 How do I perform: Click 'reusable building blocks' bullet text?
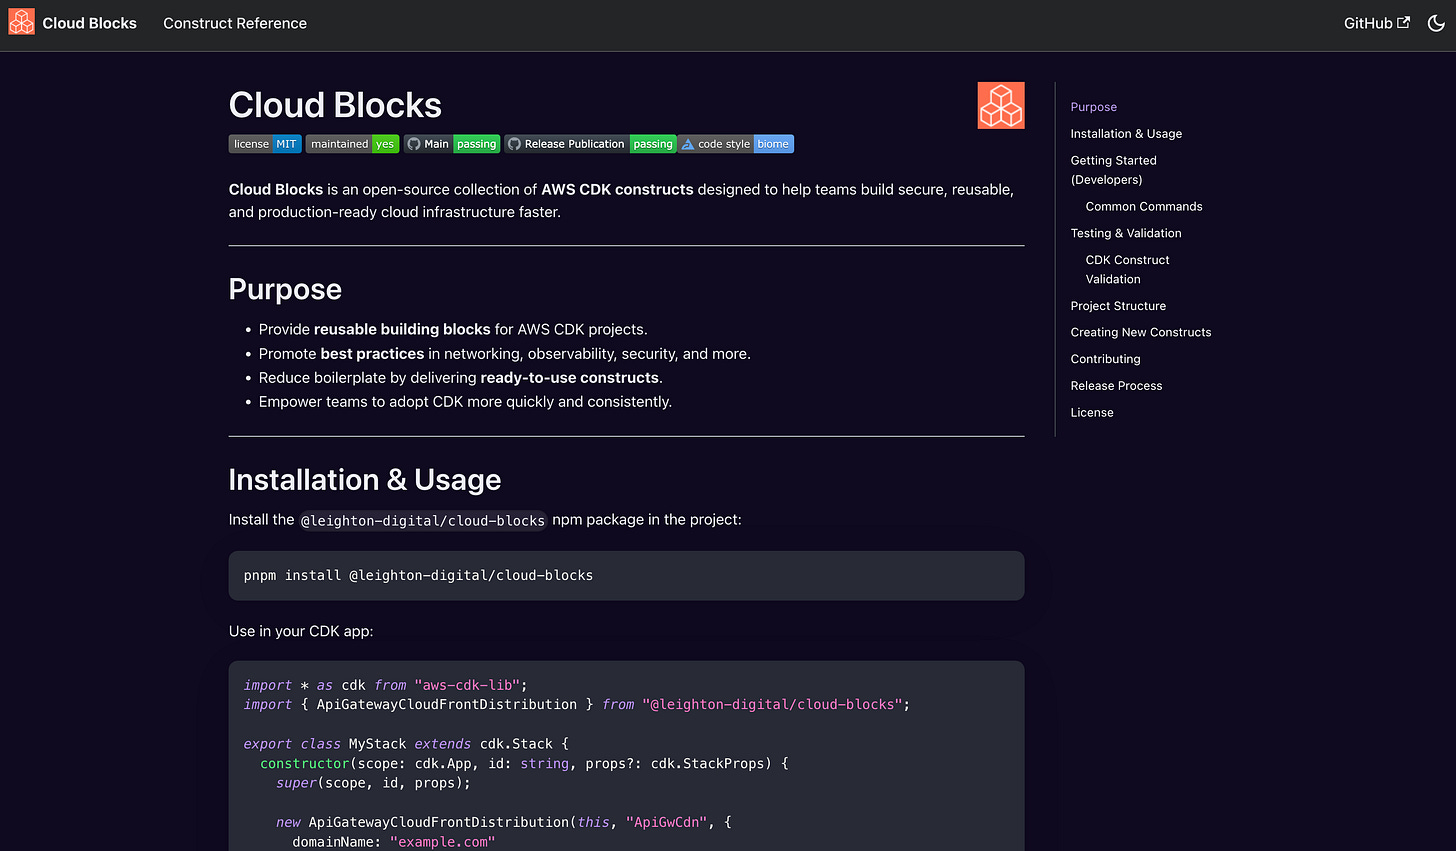point(402,329)
